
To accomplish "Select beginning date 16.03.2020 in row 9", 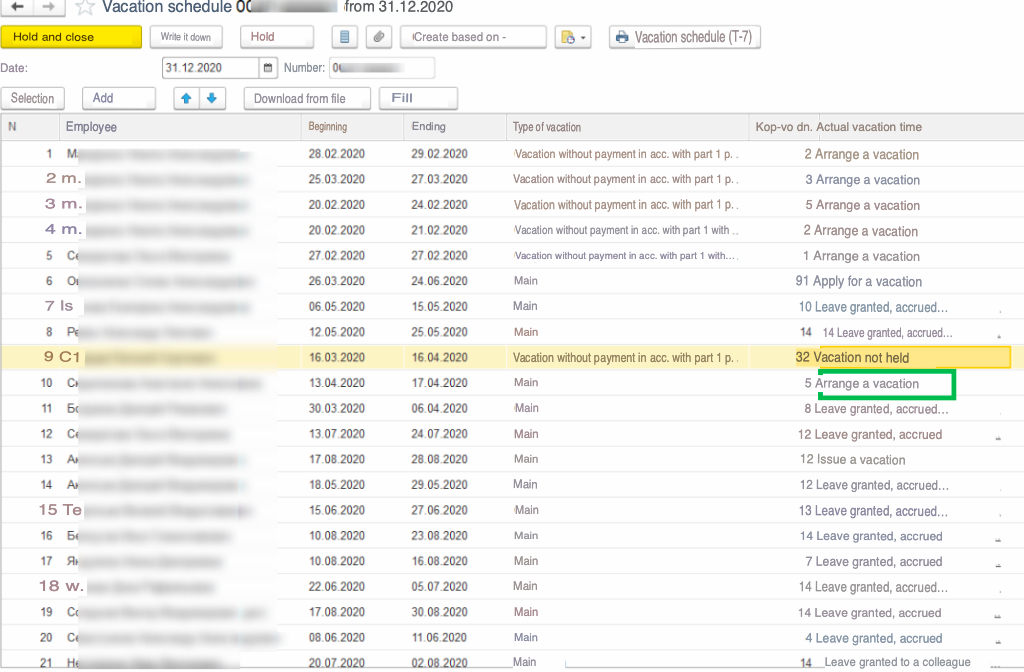I will [x=337, y=357].
